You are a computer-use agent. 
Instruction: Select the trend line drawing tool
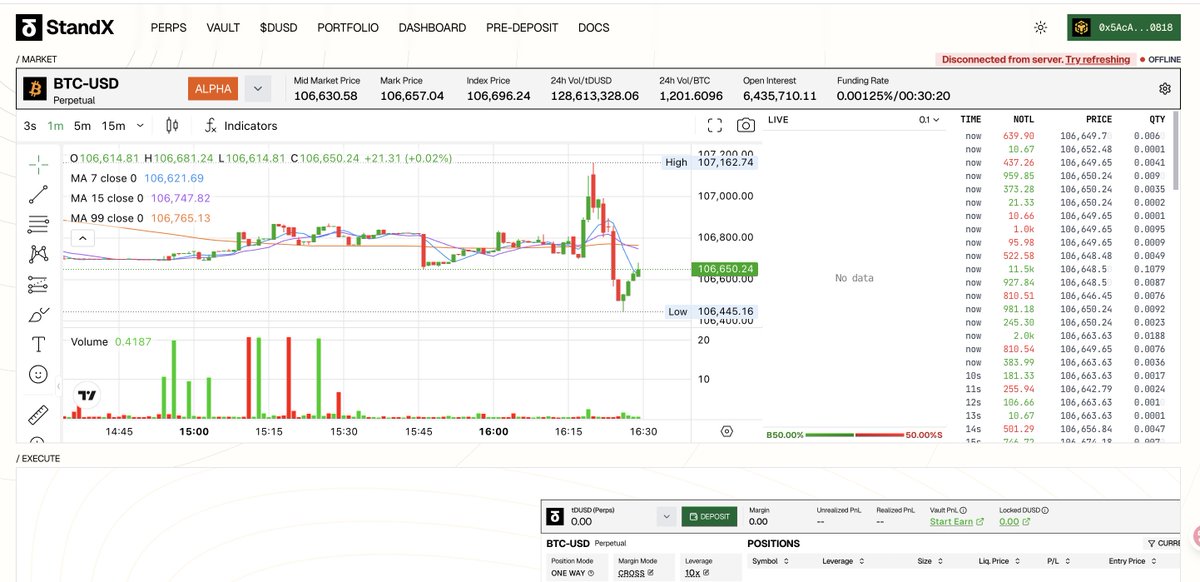point(39,194)
